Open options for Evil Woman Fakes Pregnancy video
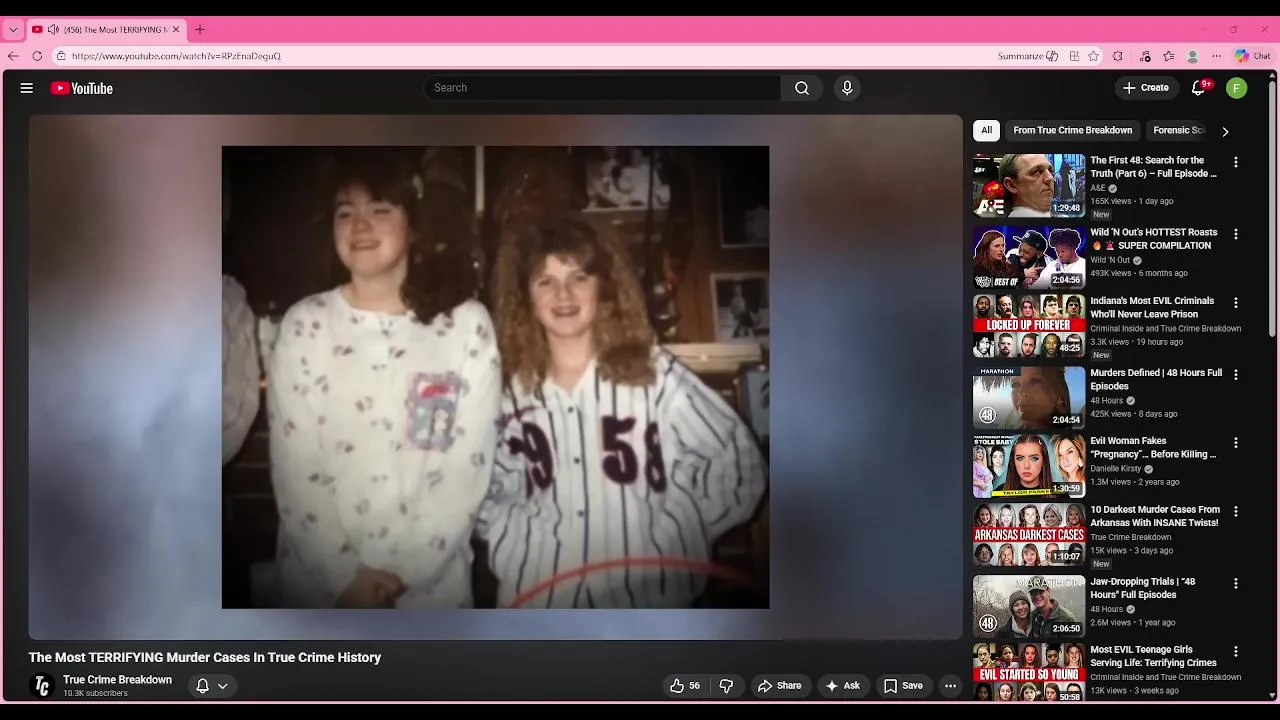Viewport: 1280px width, 720px height. pos(1236,442)
